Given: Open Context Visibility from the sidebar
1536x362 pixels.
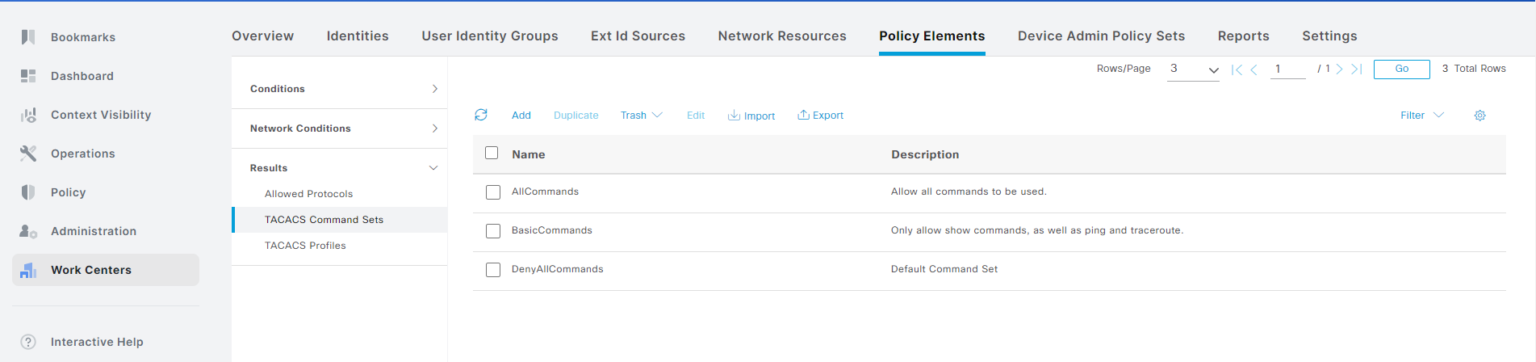Looking at the screenshot, I should coord(101,115).
